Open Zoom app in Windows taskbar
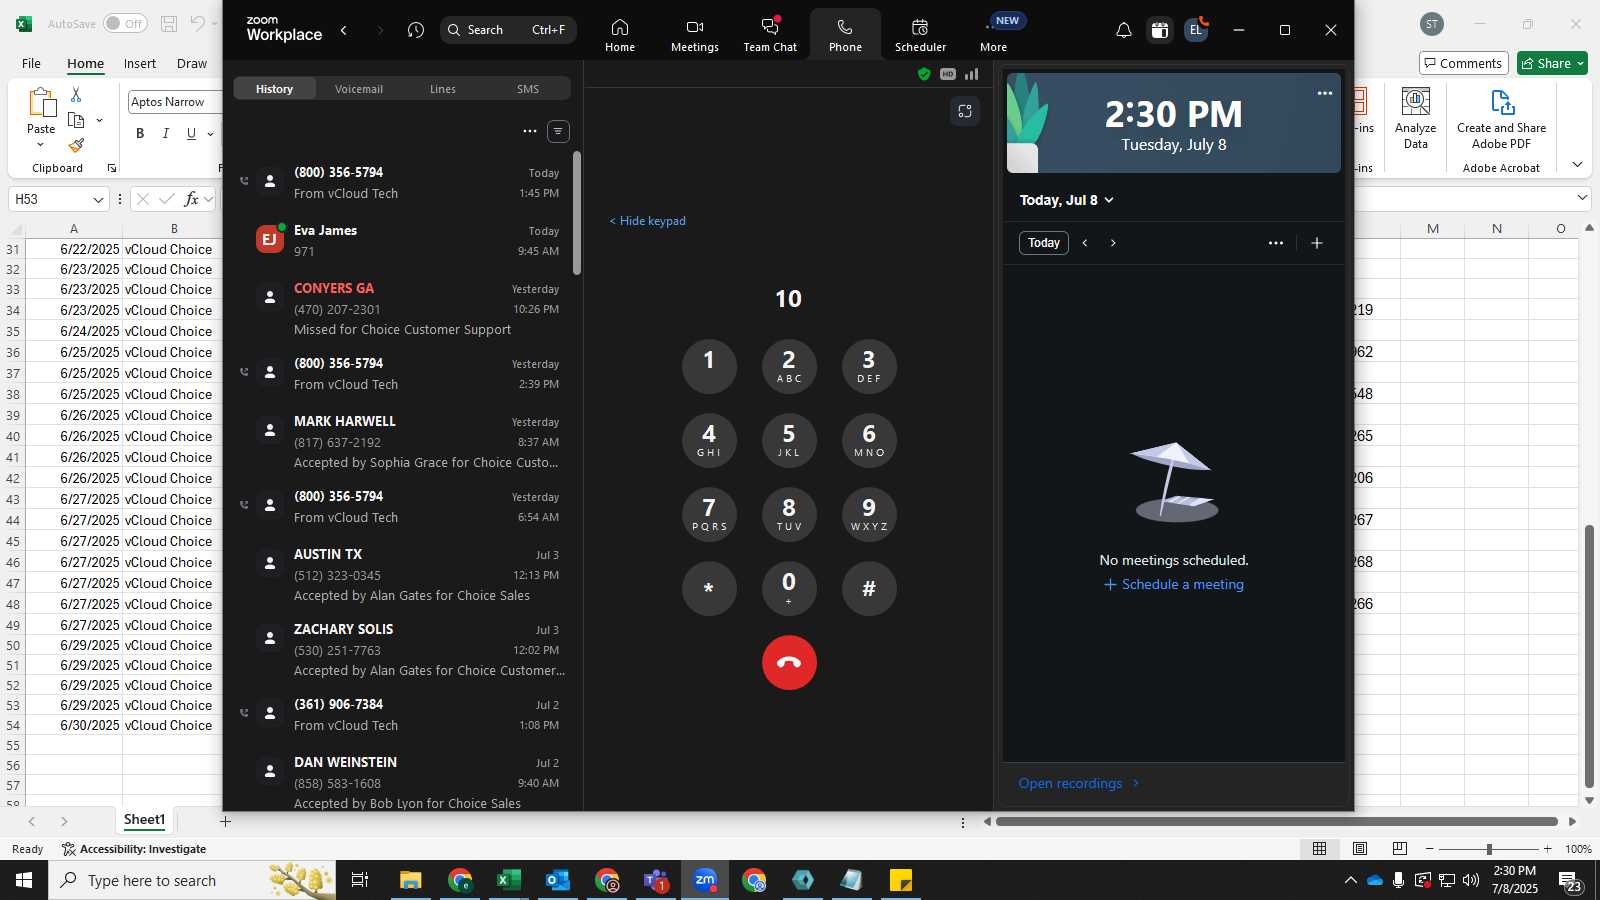 705,880
